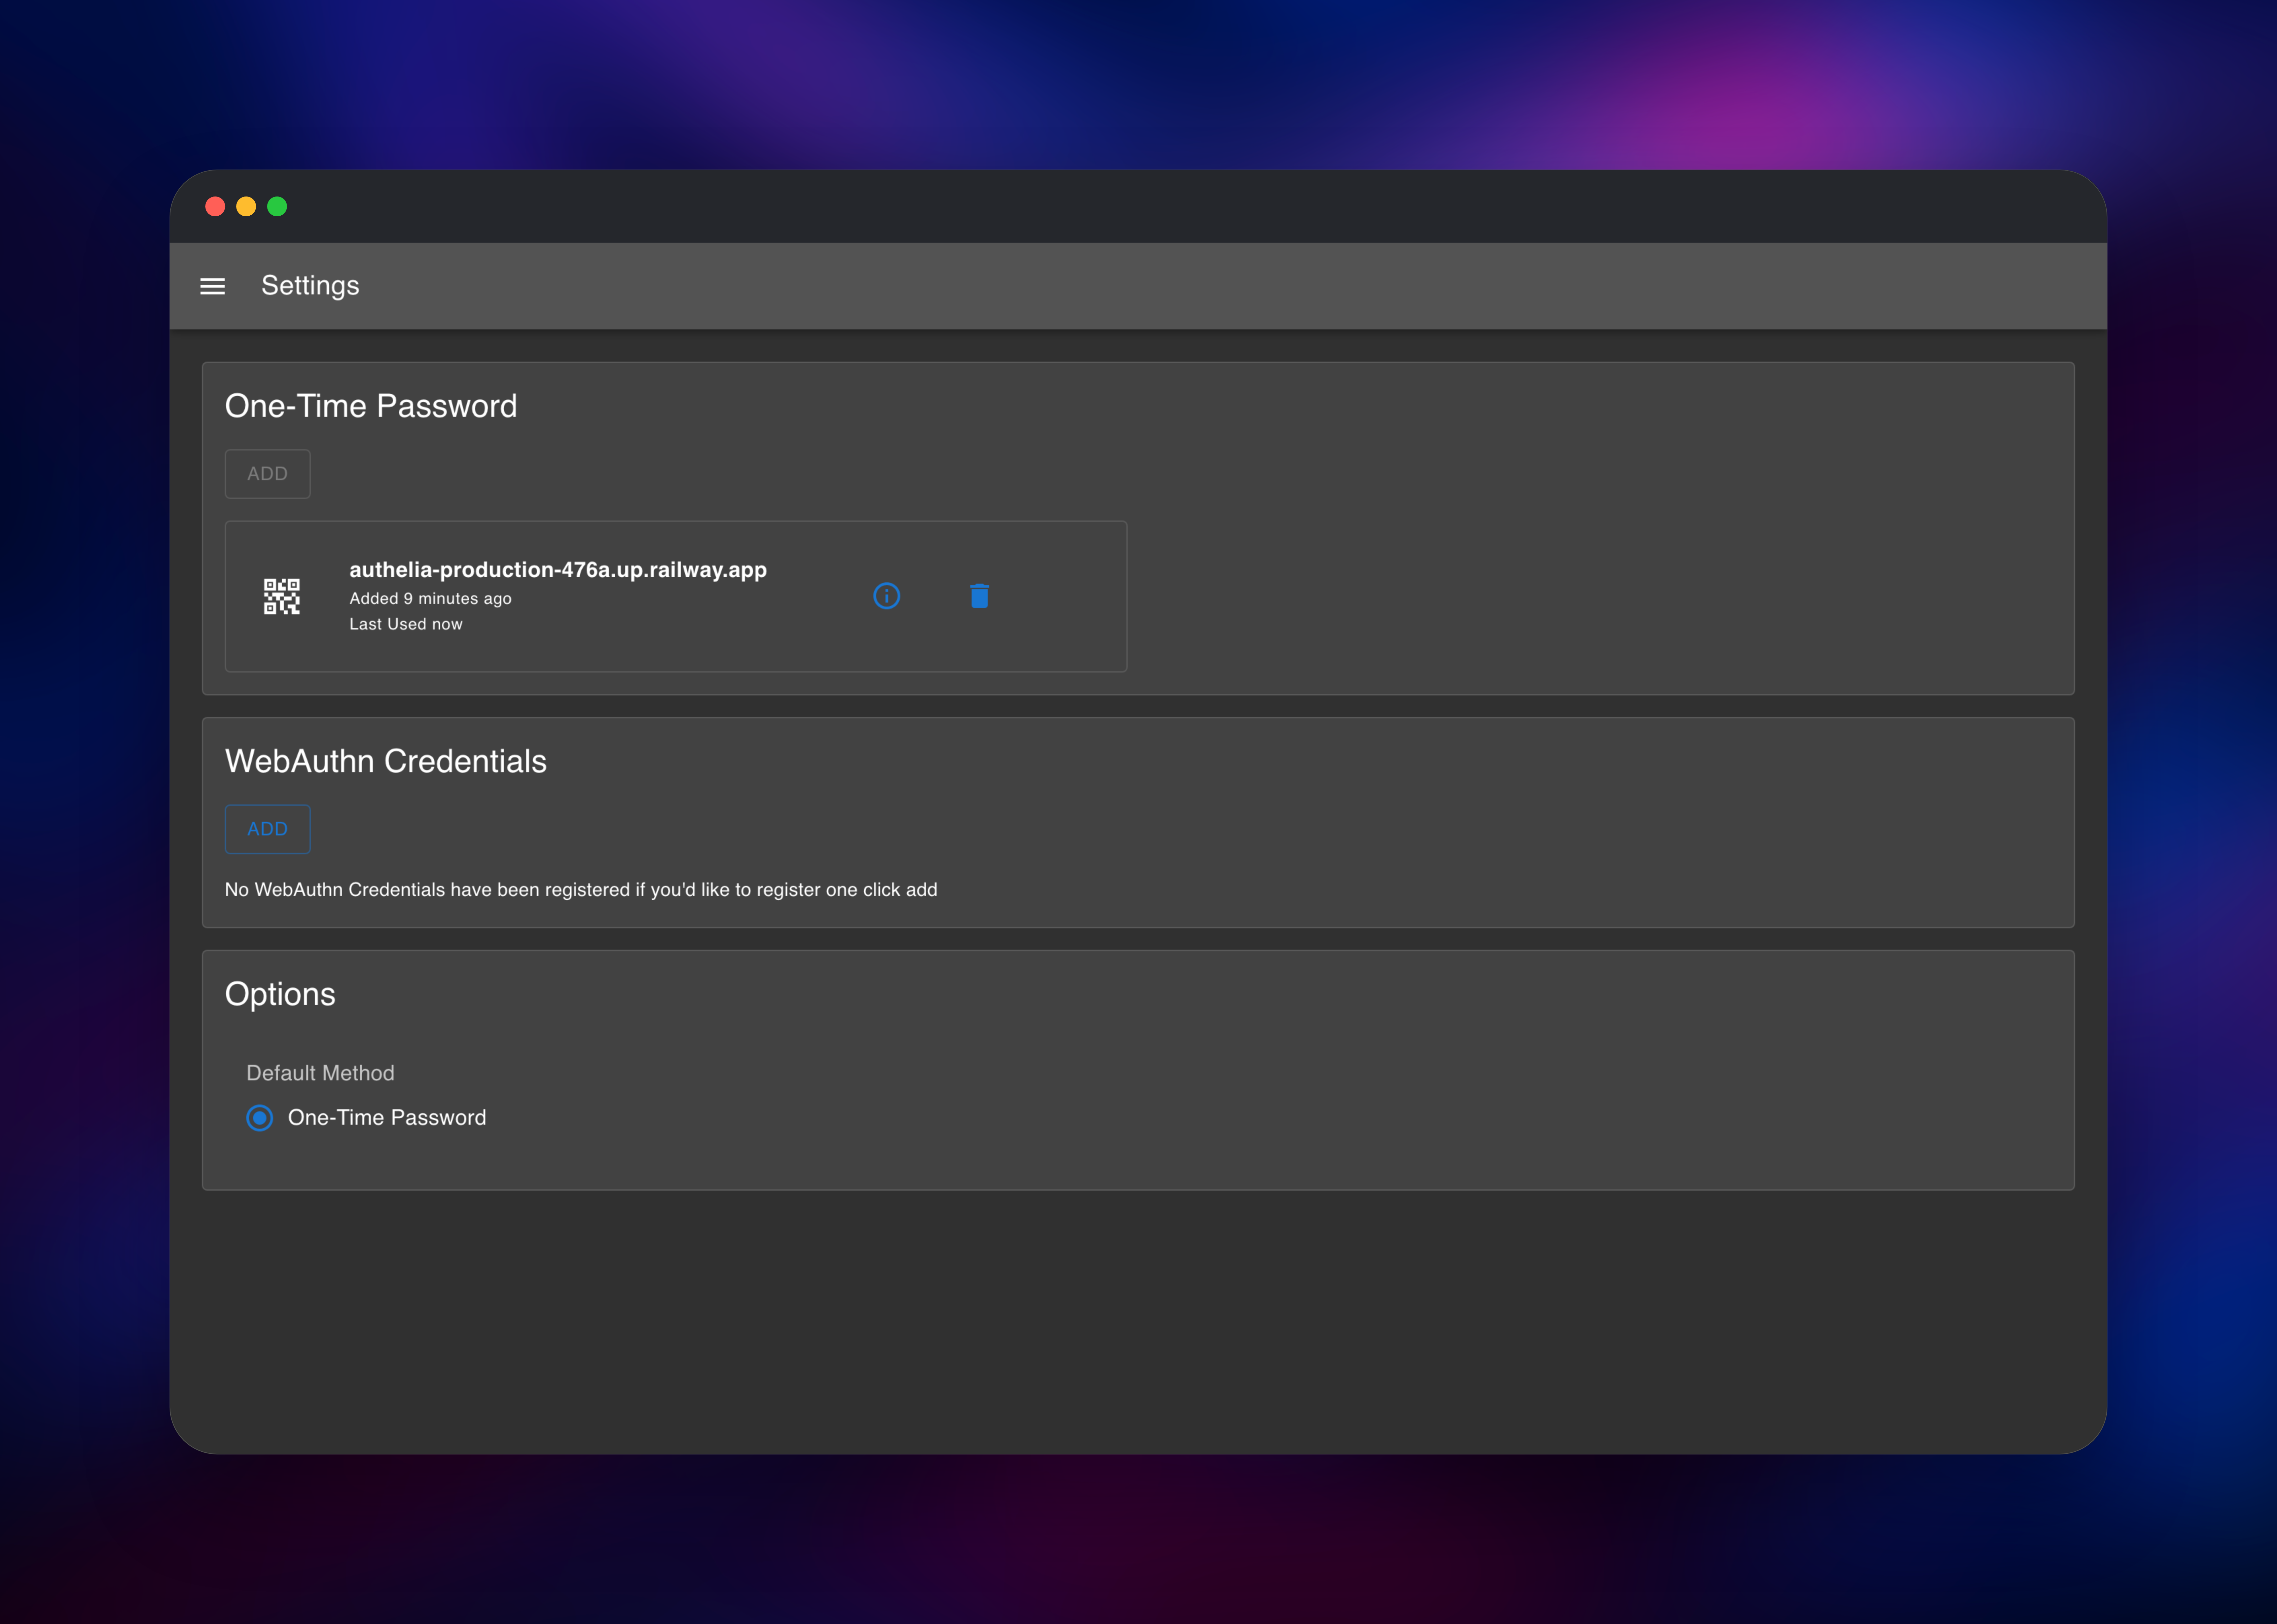Screen dimensions: 2277x1624
Task: Show information for the OTP credential
Action: click(886, 596)
